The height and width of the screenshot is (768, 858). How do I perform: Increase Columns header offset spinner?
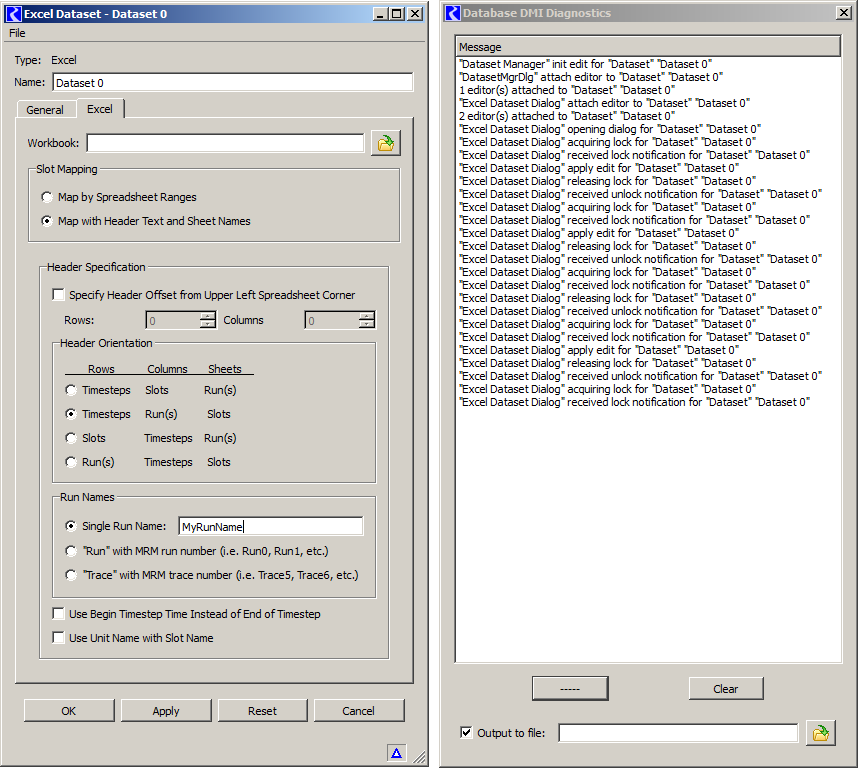(x=367, y=316)
